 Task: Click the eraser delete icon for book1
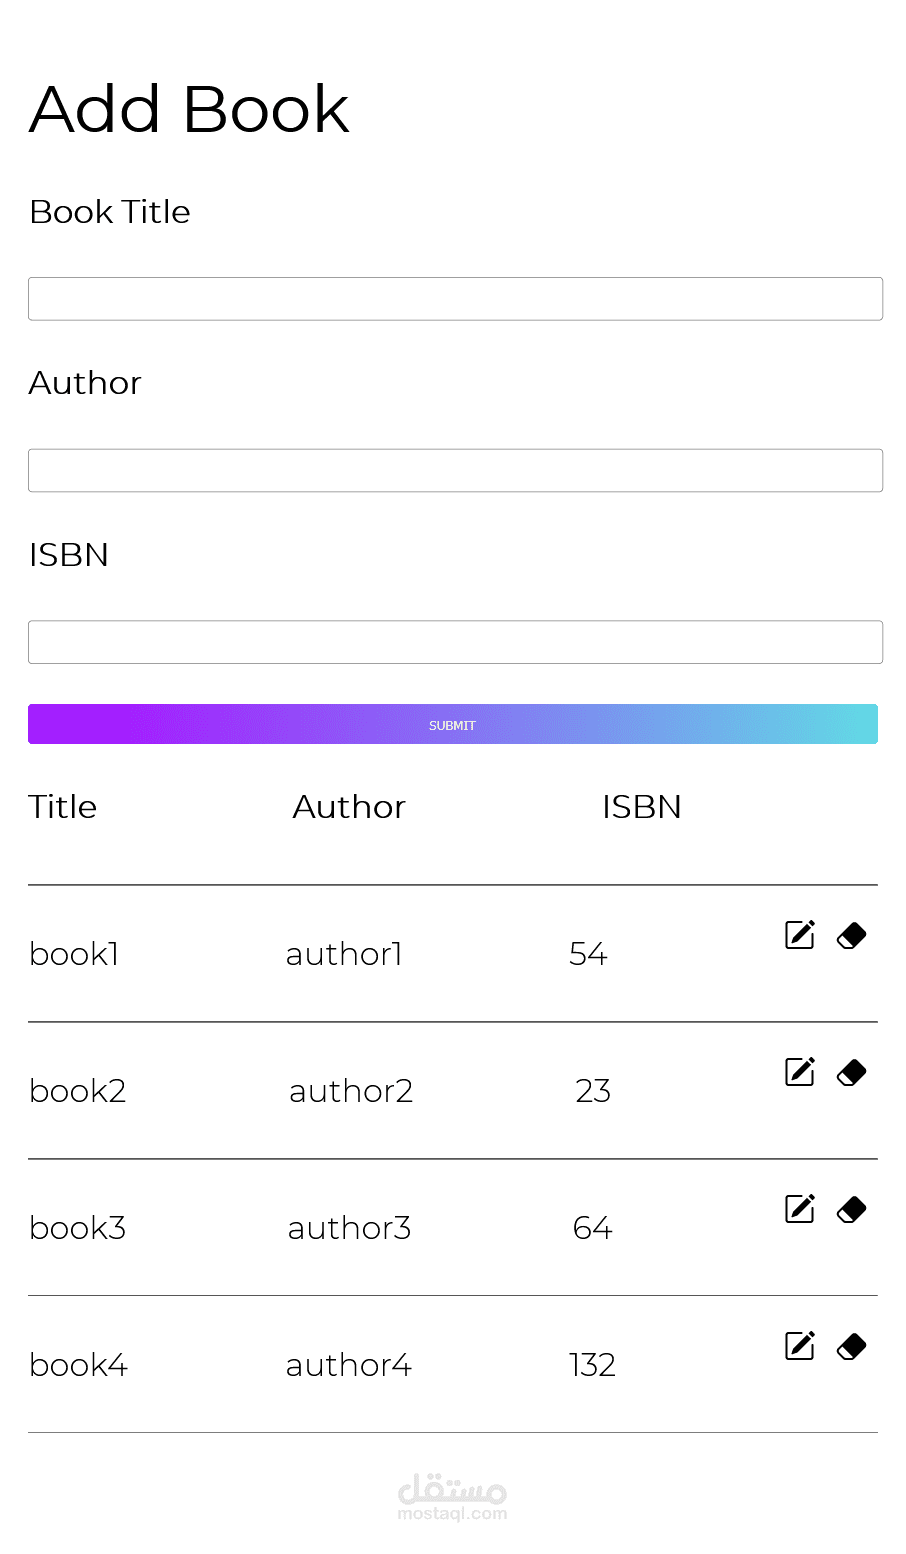point(851,936)
